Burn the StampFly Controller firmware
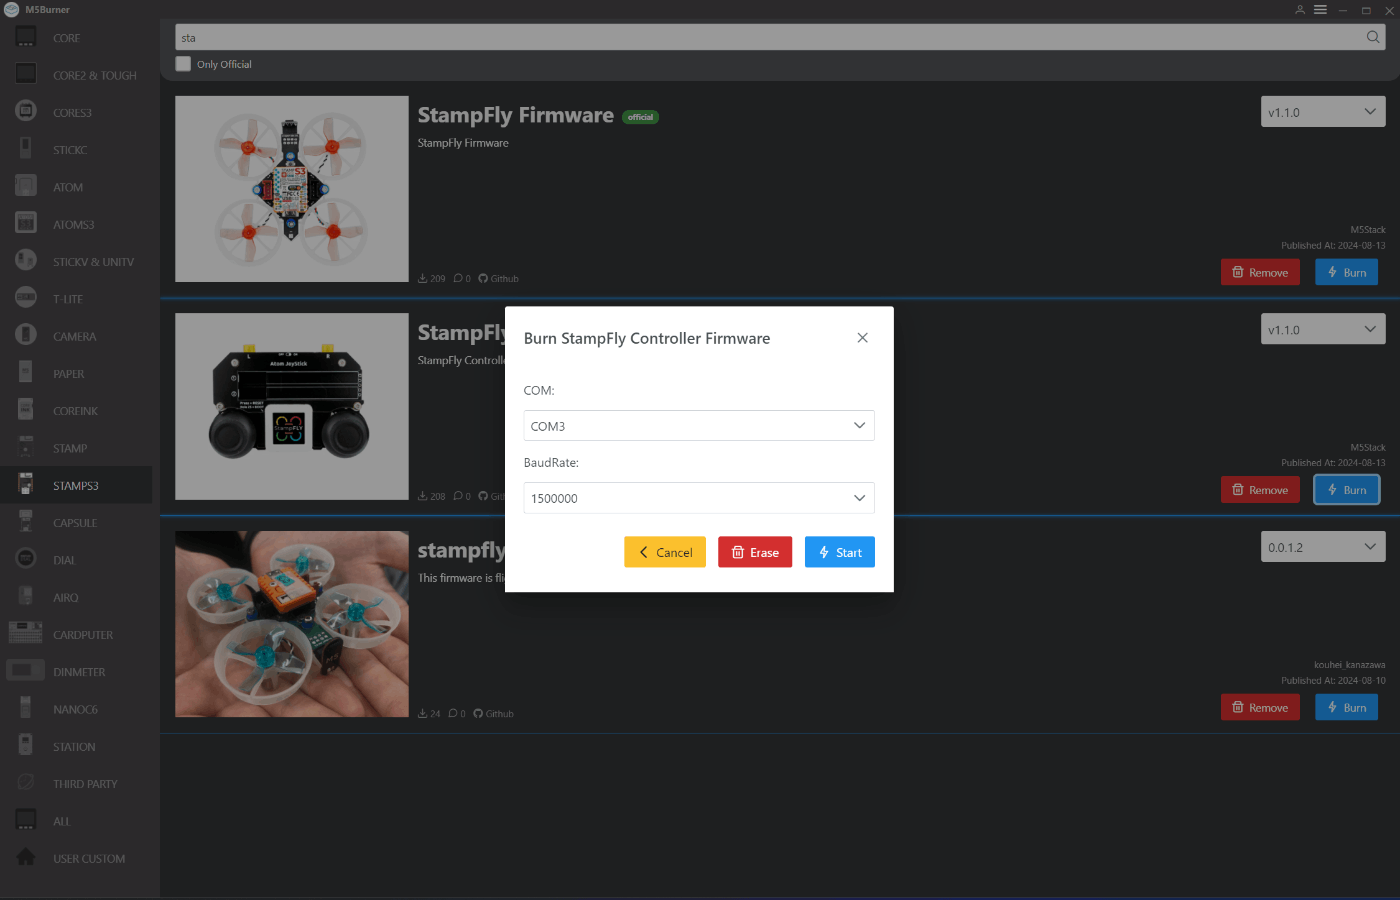This screenshot has height=900, width=1400. click(1347, 490)
